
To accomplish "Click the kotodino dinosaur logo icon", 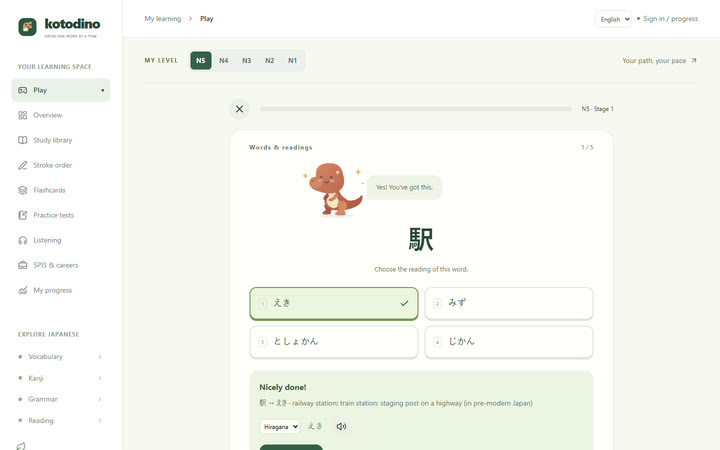I will tap(27, 27).
